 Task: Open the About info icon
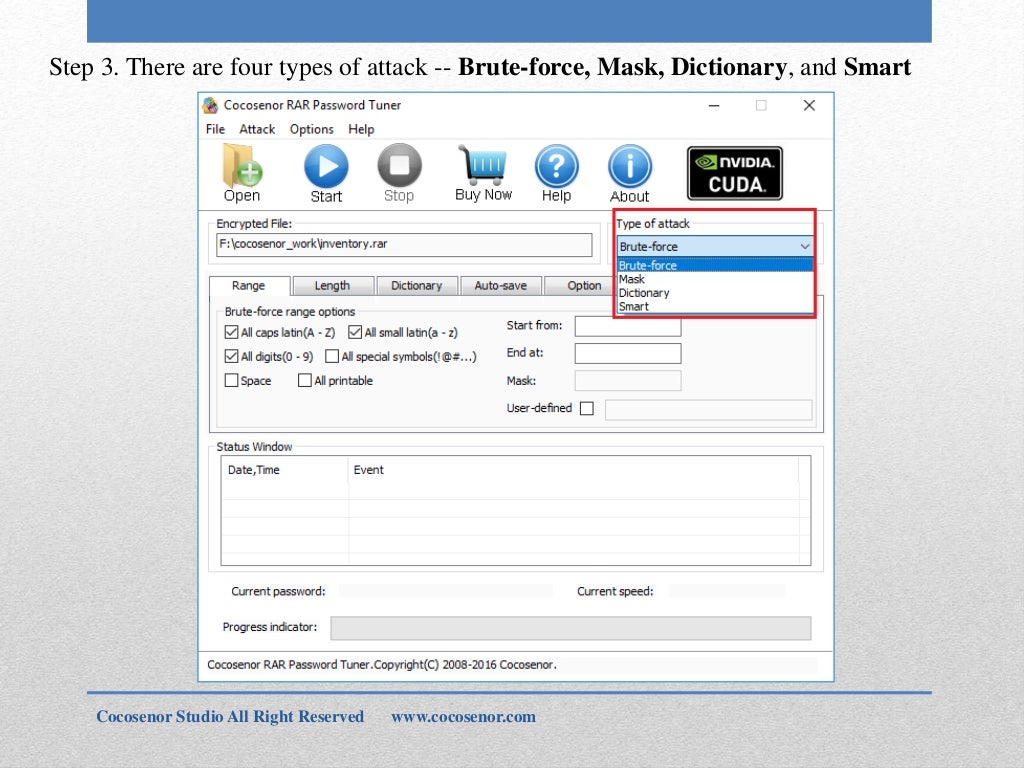click(x=630, y=166)
